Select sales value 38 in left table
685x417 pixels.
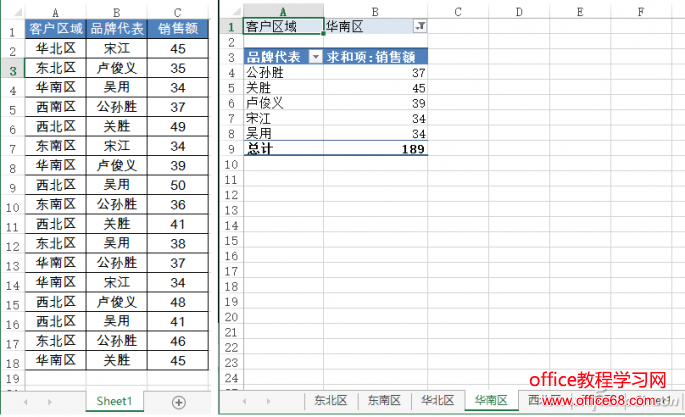[x=178, y=244]
